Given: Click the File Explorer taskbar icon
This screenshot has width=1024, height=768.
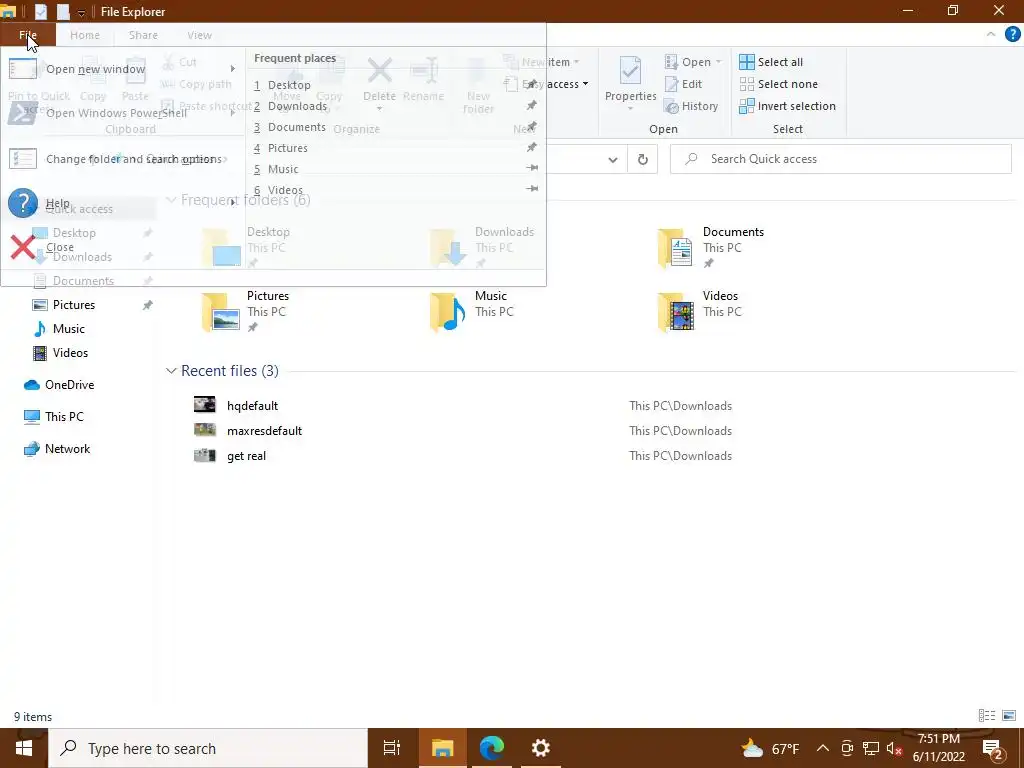Looking at the screenshot, I should point(442,748).
